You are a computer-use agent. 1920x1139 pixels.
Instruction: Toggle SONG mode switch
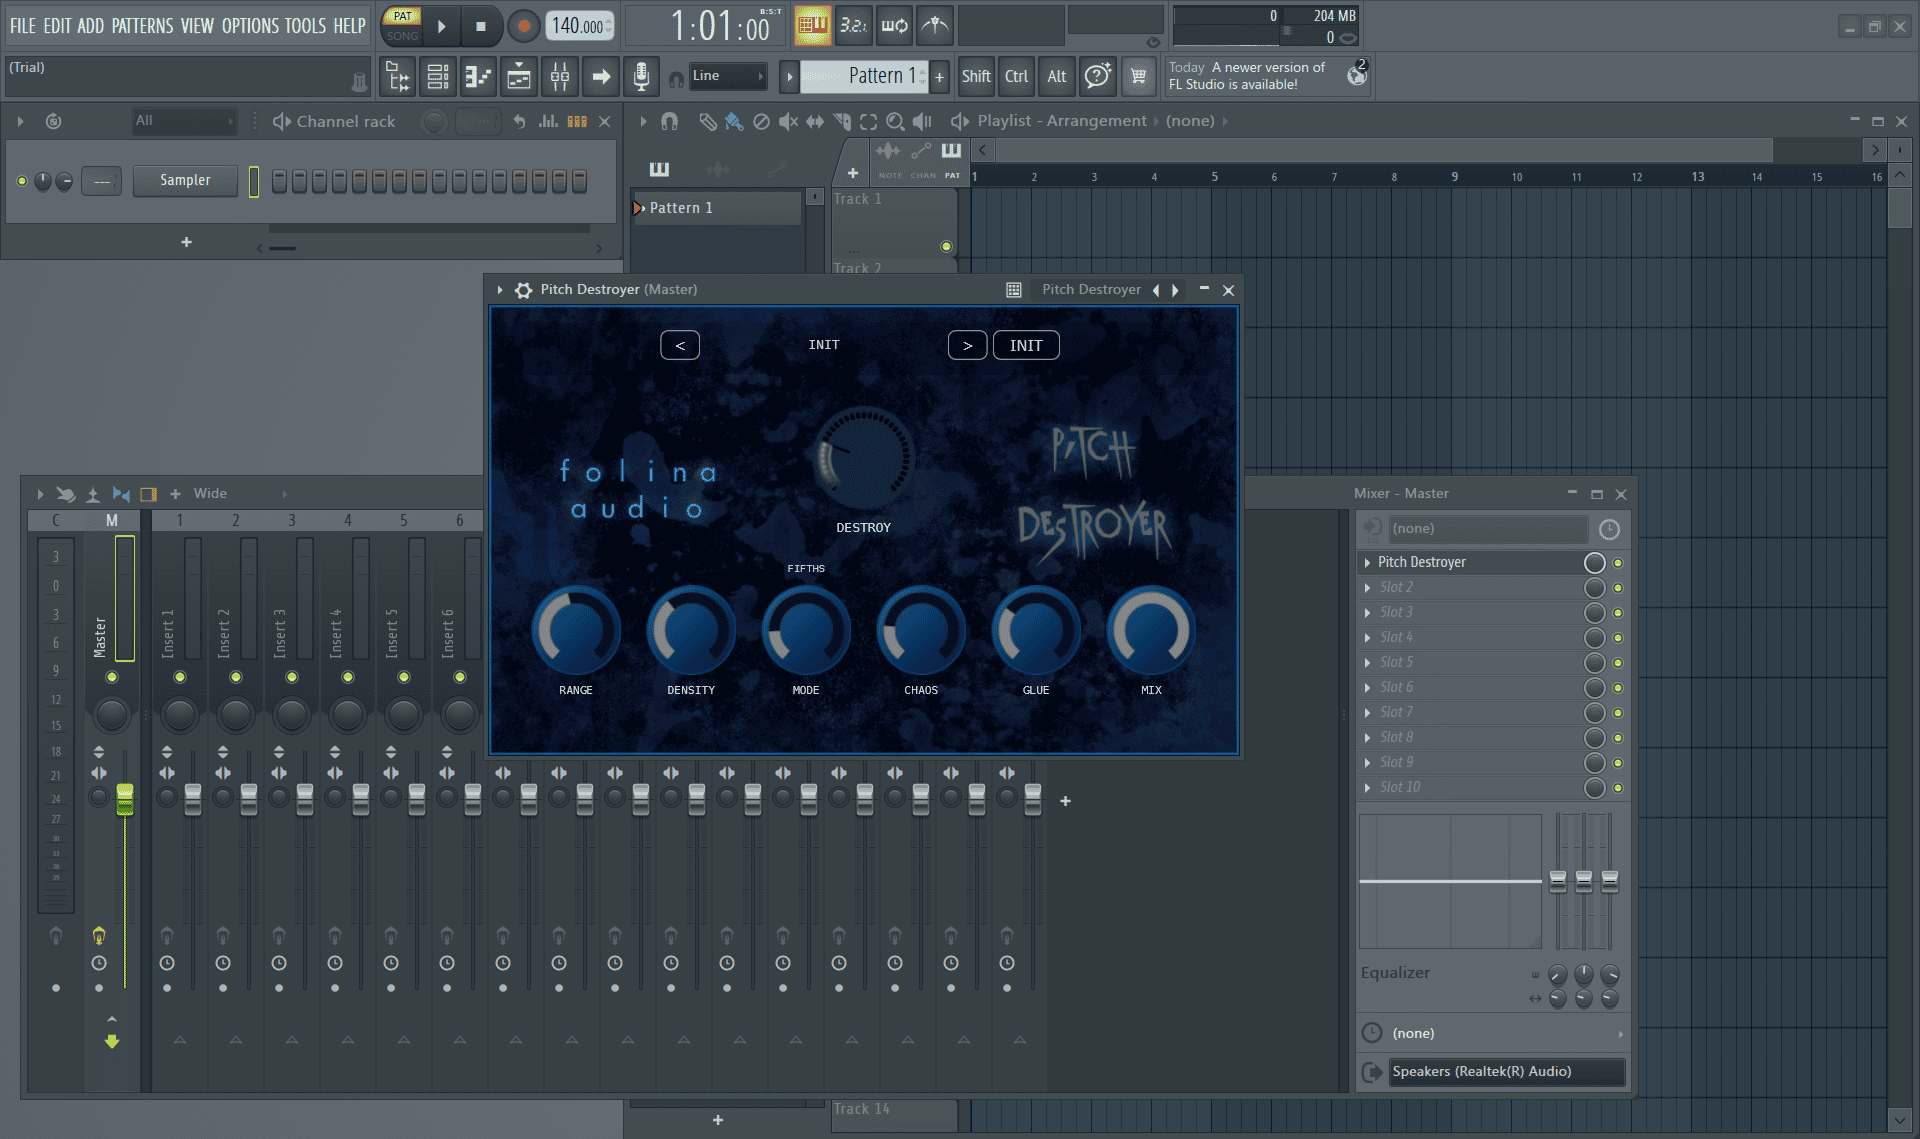pyautogui.click(x=402, y=35)
